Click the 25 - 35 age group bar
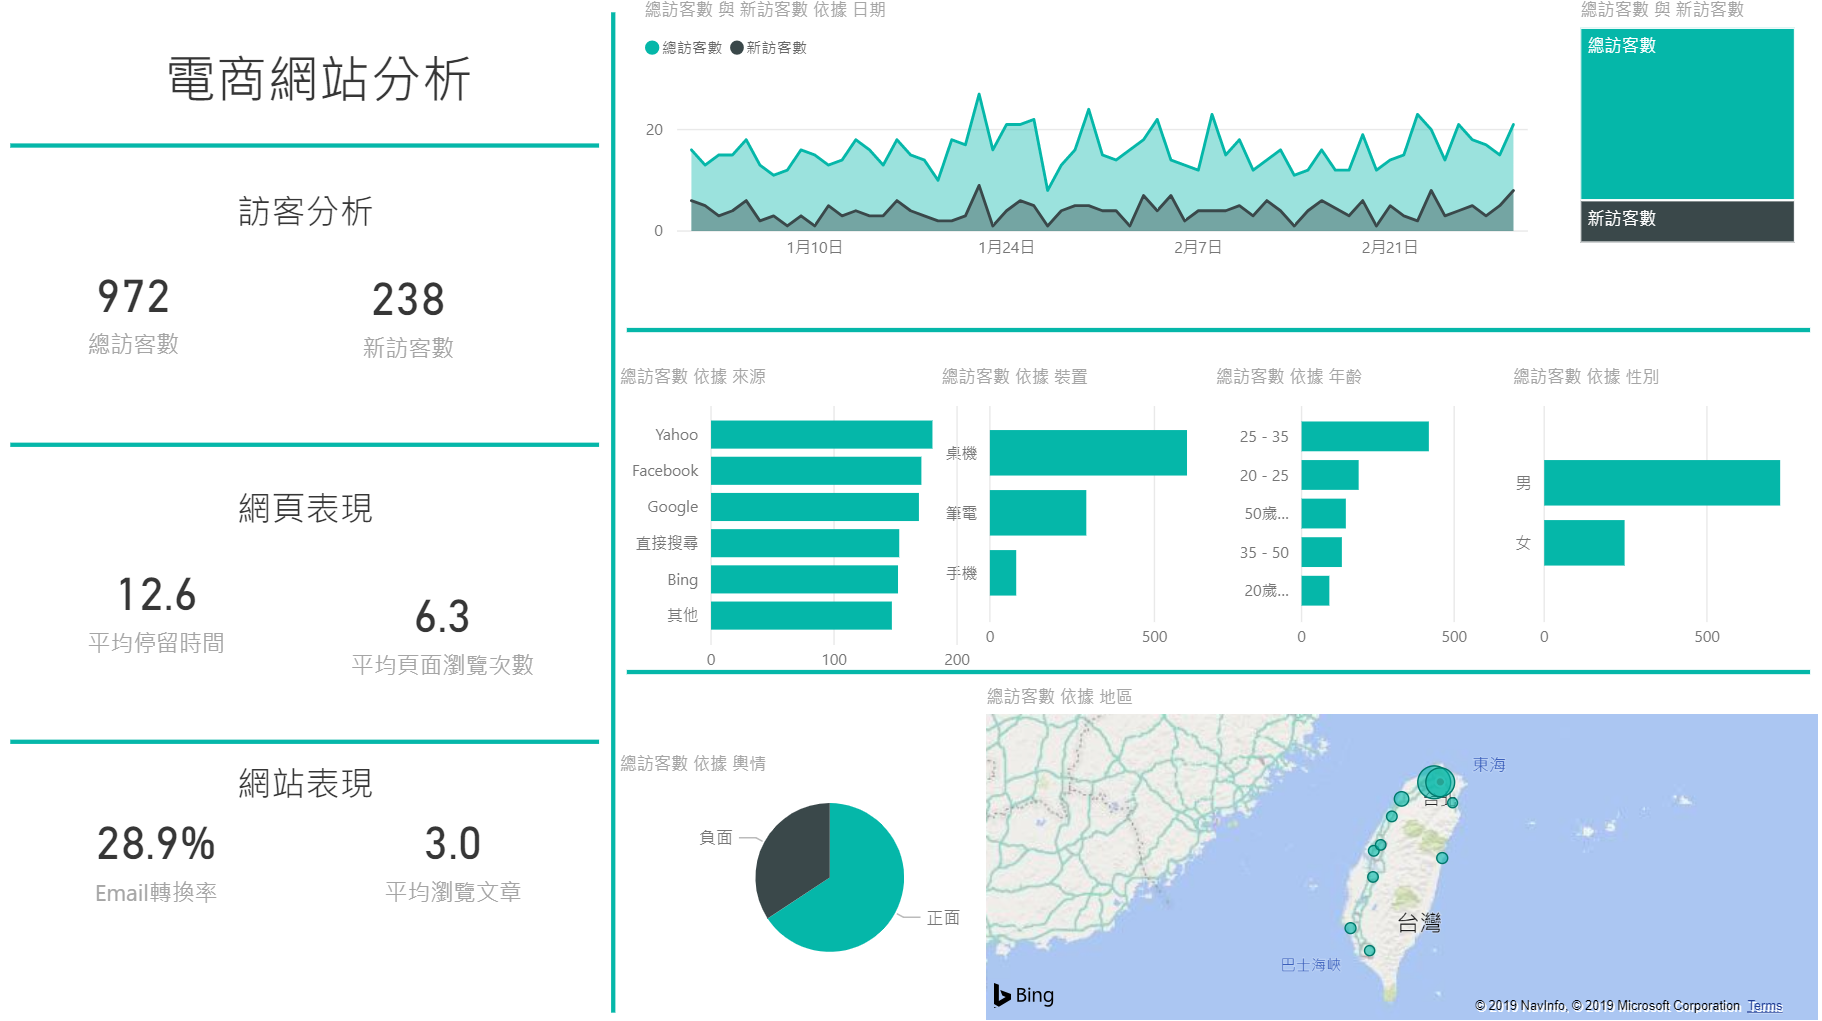Image resolution: width=1822 pixels, height=1021 pixels. [1364, 437]
